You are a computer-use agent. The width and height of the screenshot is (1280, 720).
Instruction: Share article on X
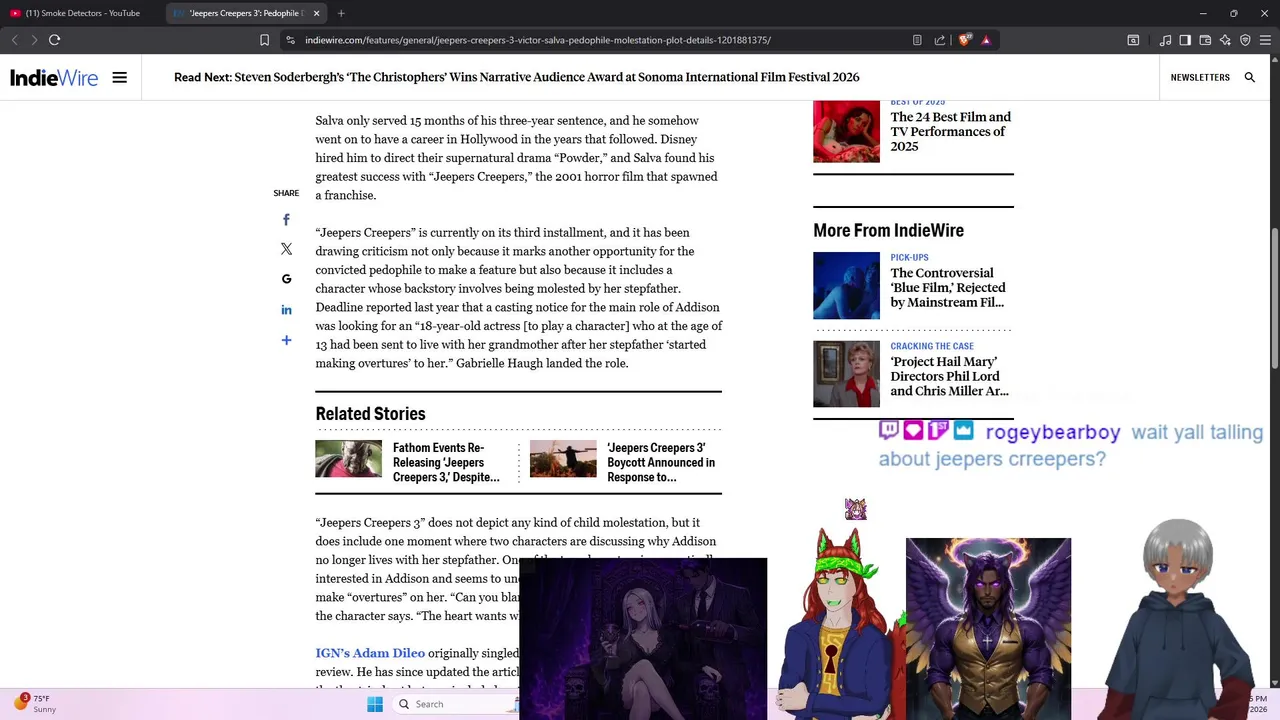pyautogui.click(x=286, y=249)
